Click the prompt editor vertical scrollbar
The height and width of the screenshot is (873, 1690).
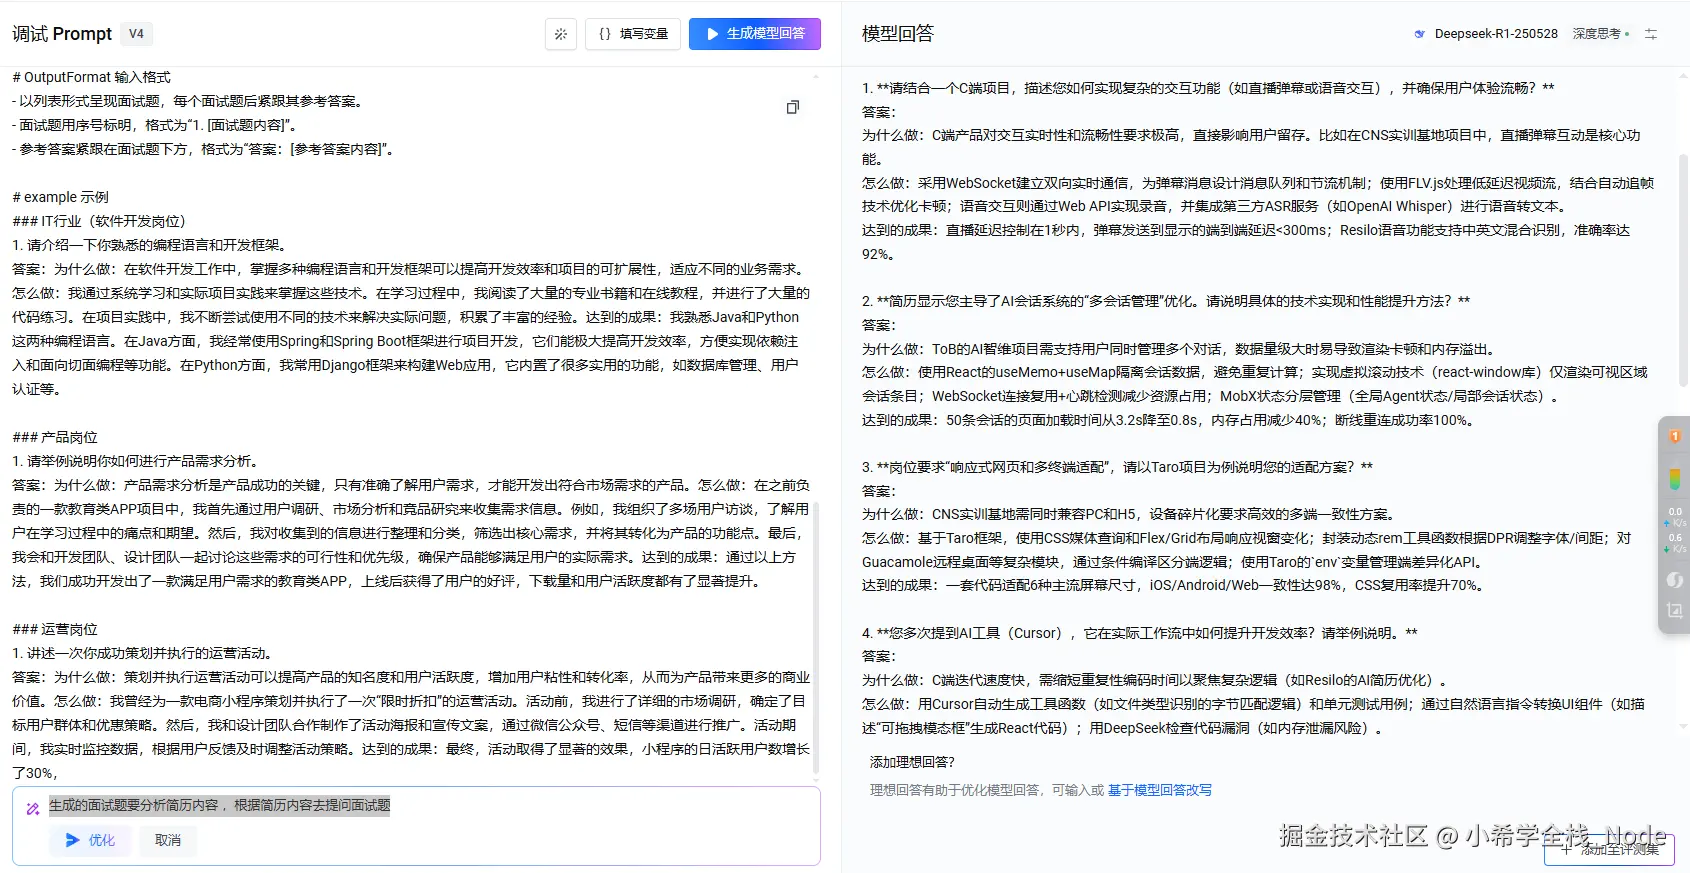816,638
